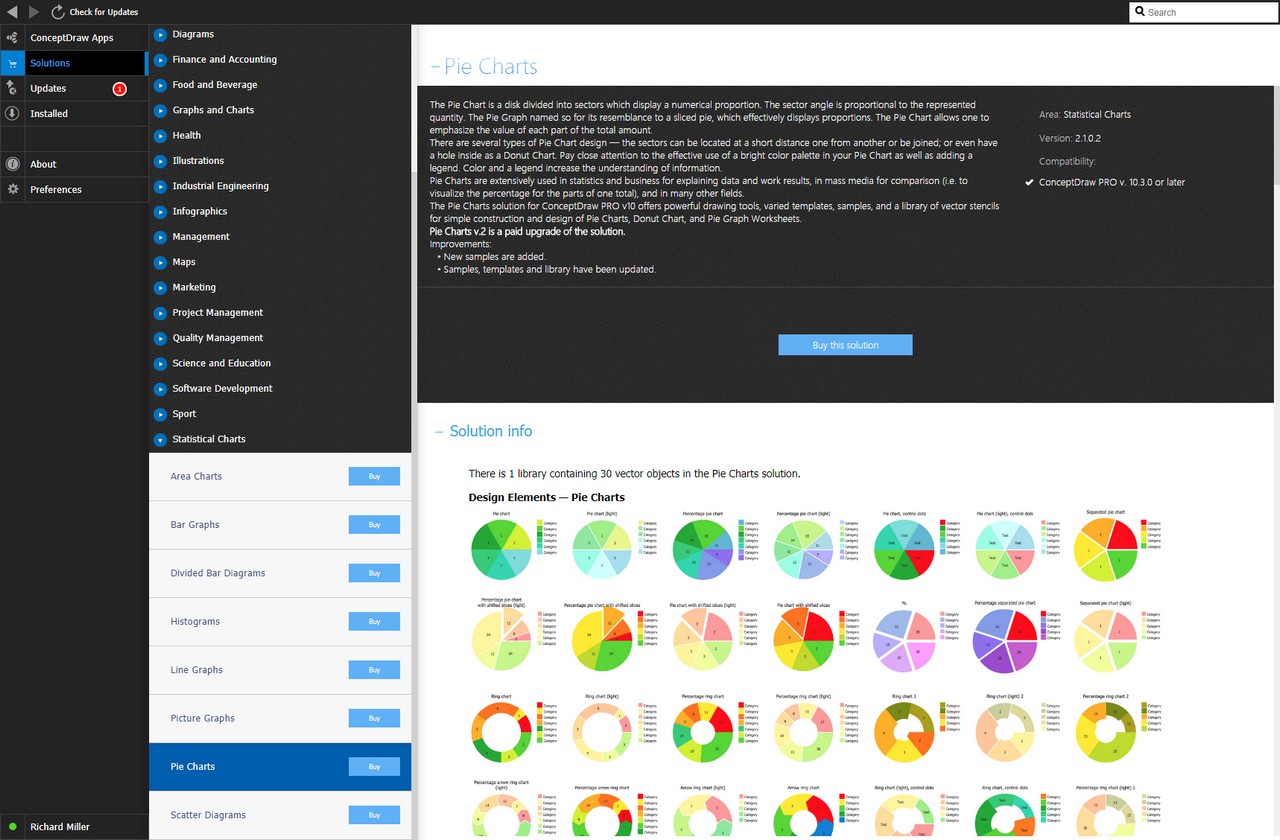Click in the Search field

(1204, 12)
